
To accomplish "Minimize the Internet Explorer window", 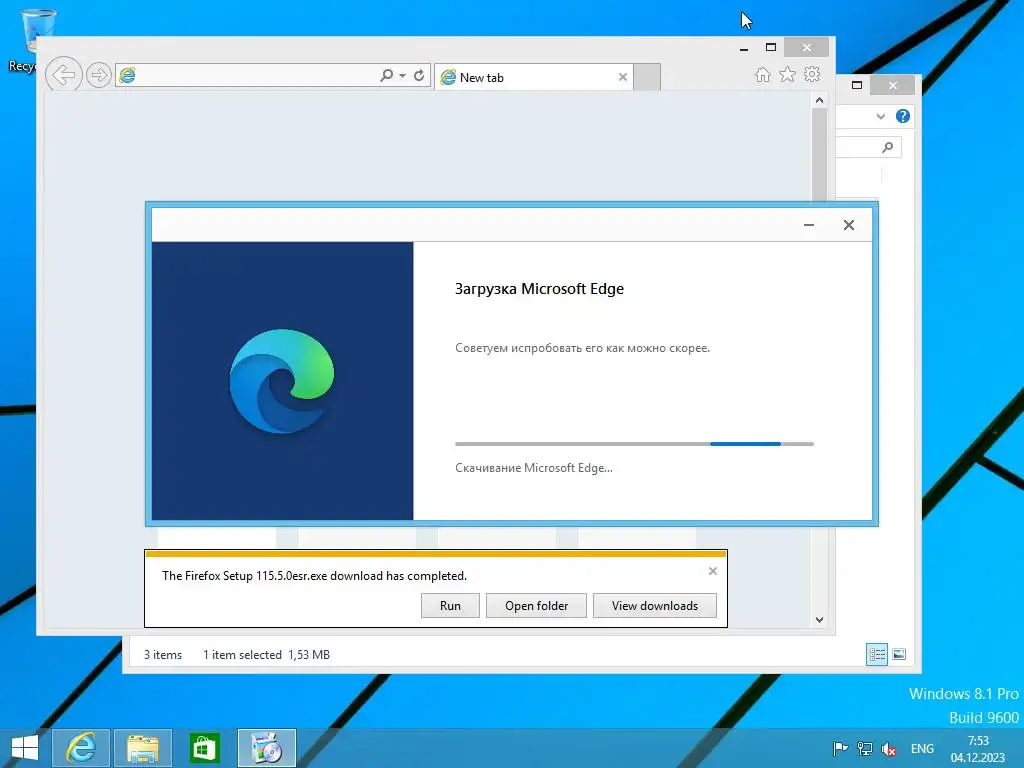I will (x=744, y=48).
